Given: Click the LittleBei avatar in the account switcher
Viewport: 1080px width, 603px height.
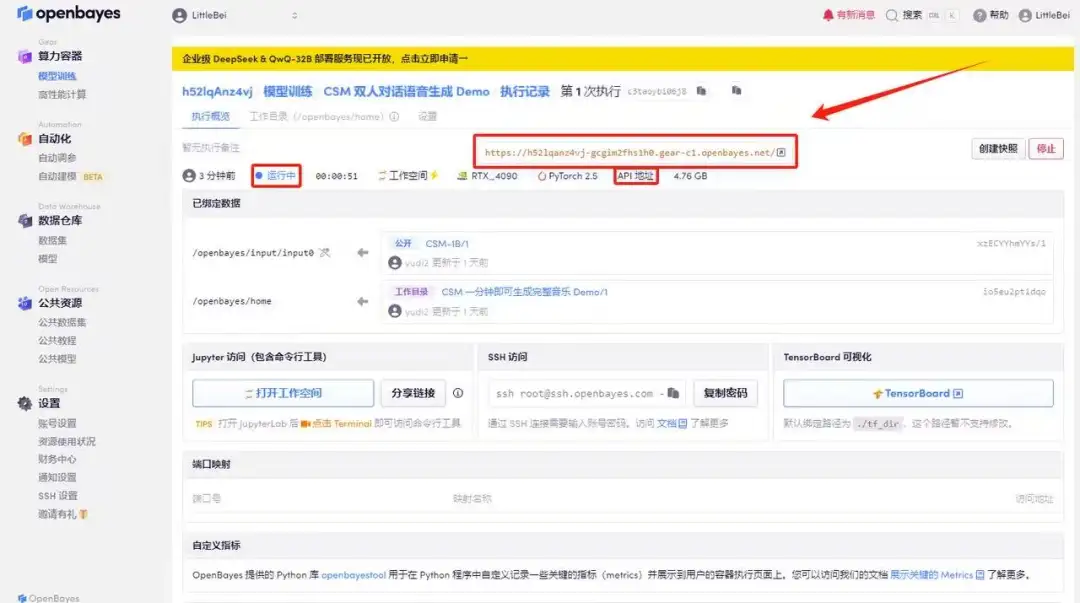Looking at the screenshot, I should tap(180, 15).
